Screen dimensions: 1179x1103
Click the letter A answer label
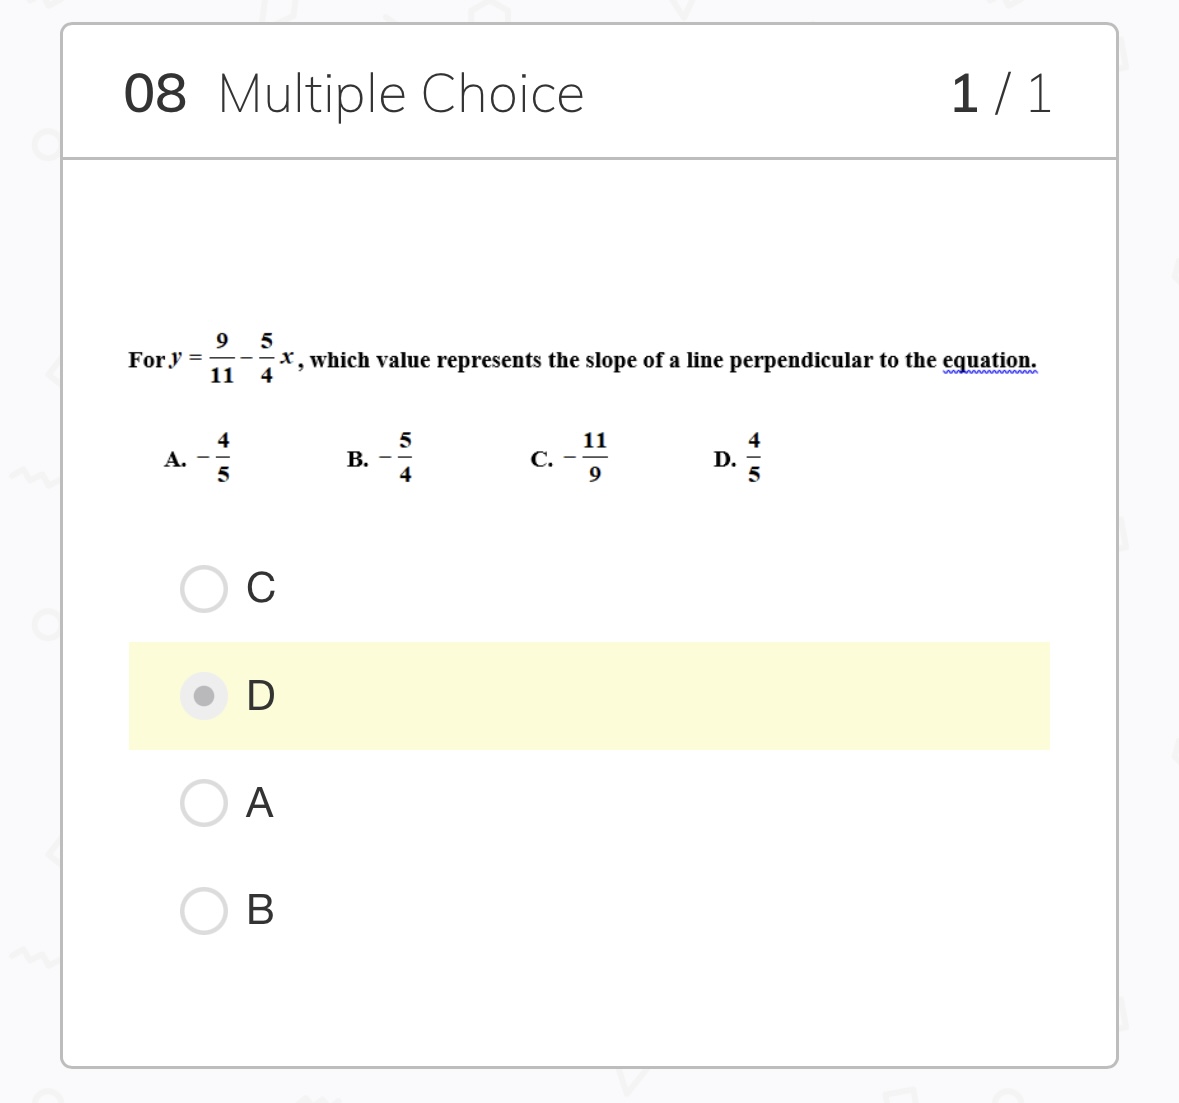[x=260, y=803]
